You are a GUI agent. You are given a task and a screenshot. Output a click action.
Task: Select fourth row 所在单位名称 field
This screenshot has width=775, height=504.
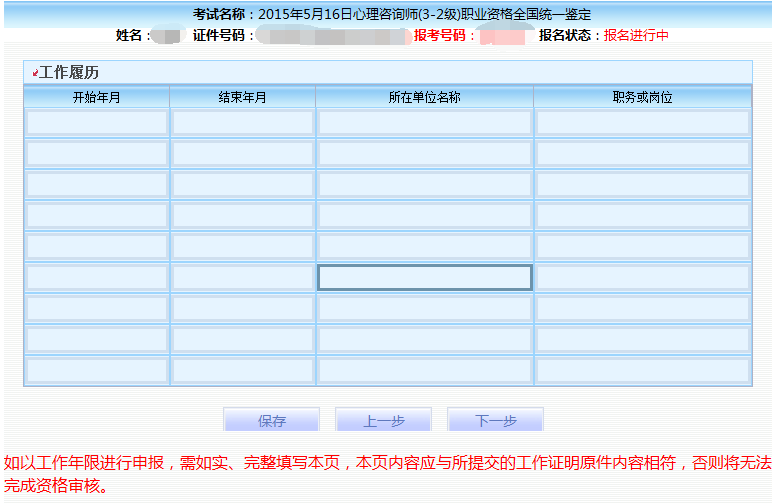click(424, 216)
